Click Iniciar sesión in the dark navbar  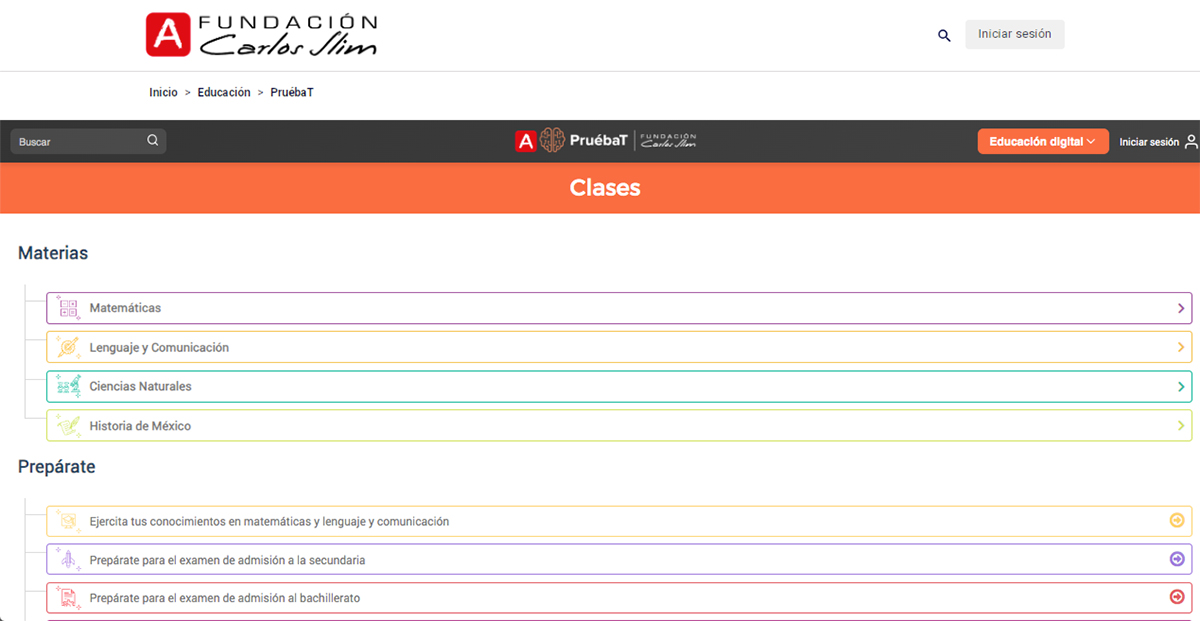pyautogui.click(x=1148, y=142)
